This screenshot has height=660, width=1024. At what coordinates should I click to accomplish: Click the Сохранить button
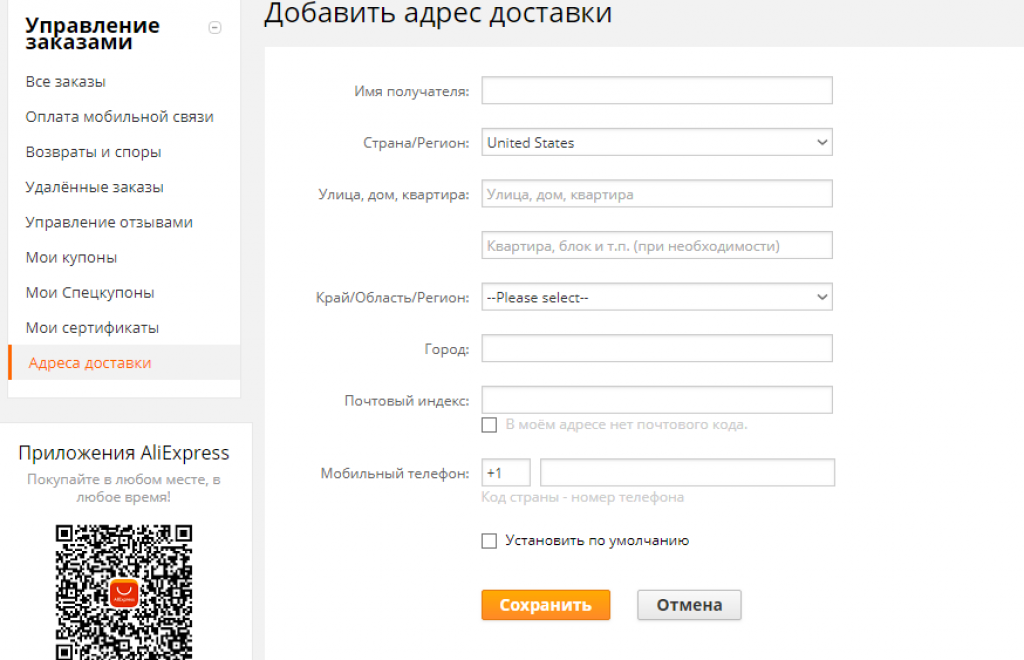point(546,605)
